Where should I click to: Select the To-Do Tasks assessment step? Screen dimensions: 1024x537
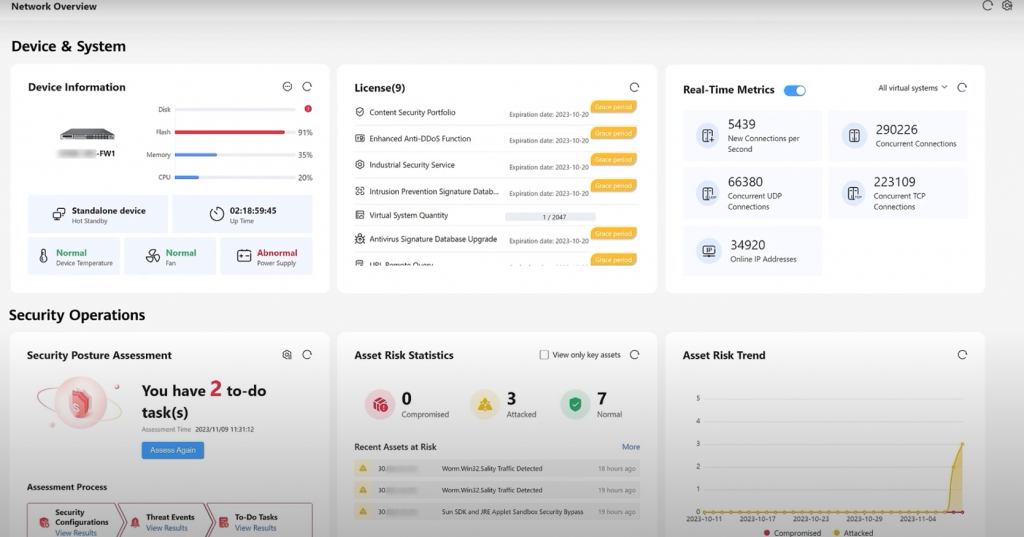pyautogui.click(x=256, y=522)
